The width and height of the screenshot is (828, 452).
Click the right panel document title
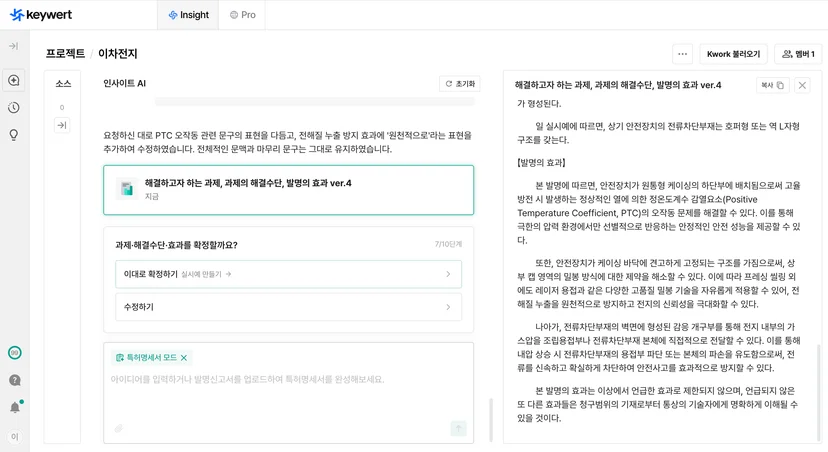618,85
